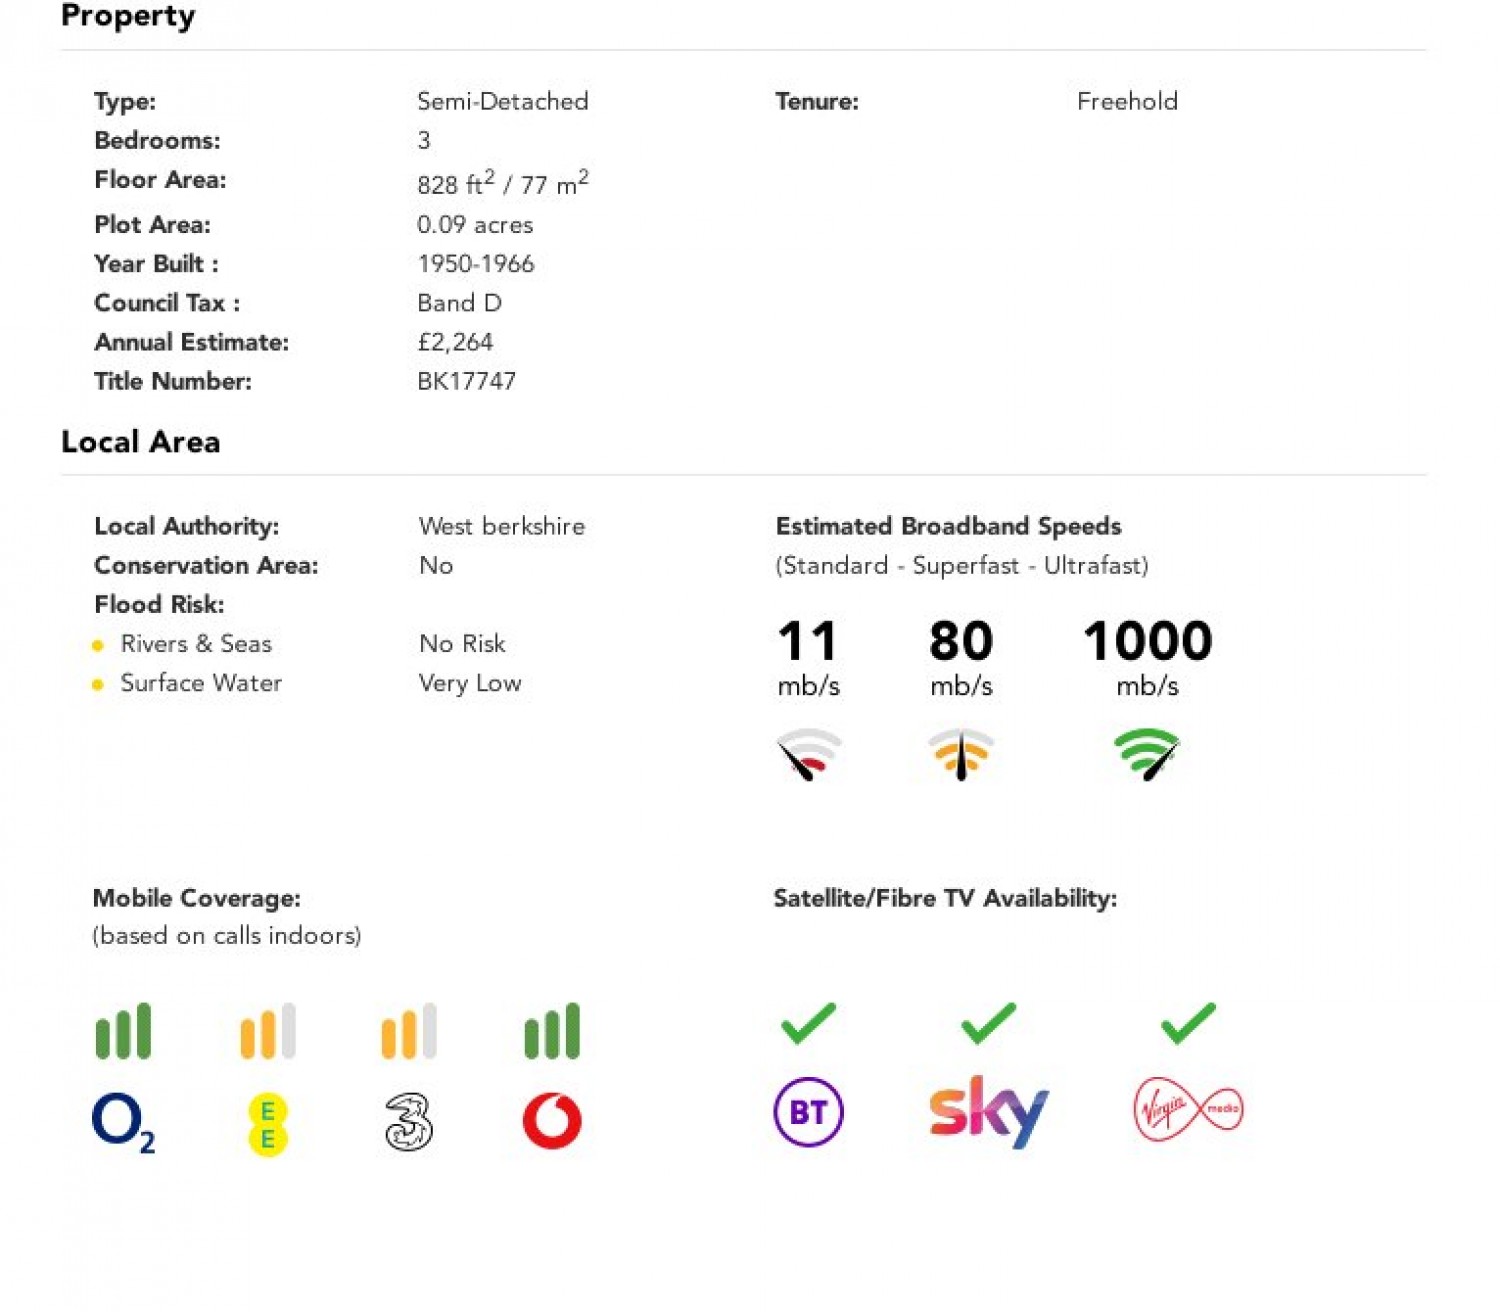Click the red standard broadband speed gauge

809,755
